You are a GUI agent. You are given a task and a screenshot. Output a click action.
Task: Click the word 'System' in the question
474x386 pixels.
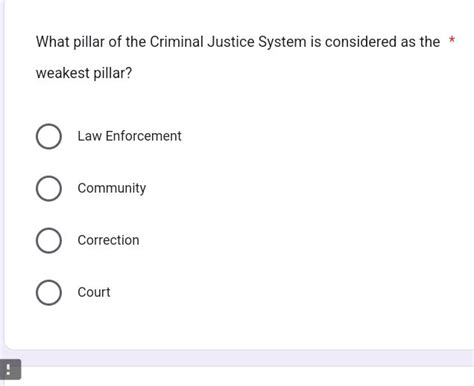coord(282,42)
